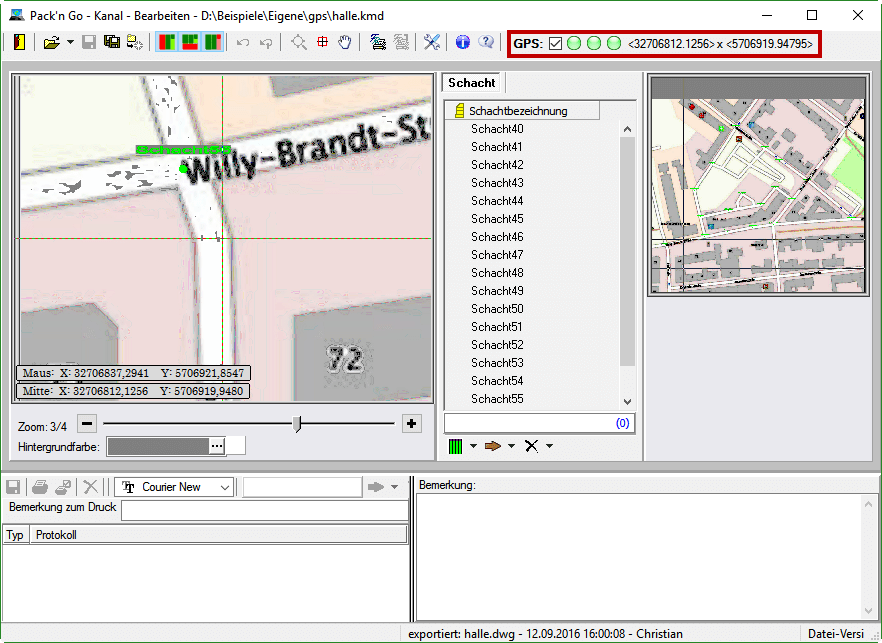The height and width of the screenshot is (643, 882).
Task: Select the pan hand tool
Action: (345, 42)
